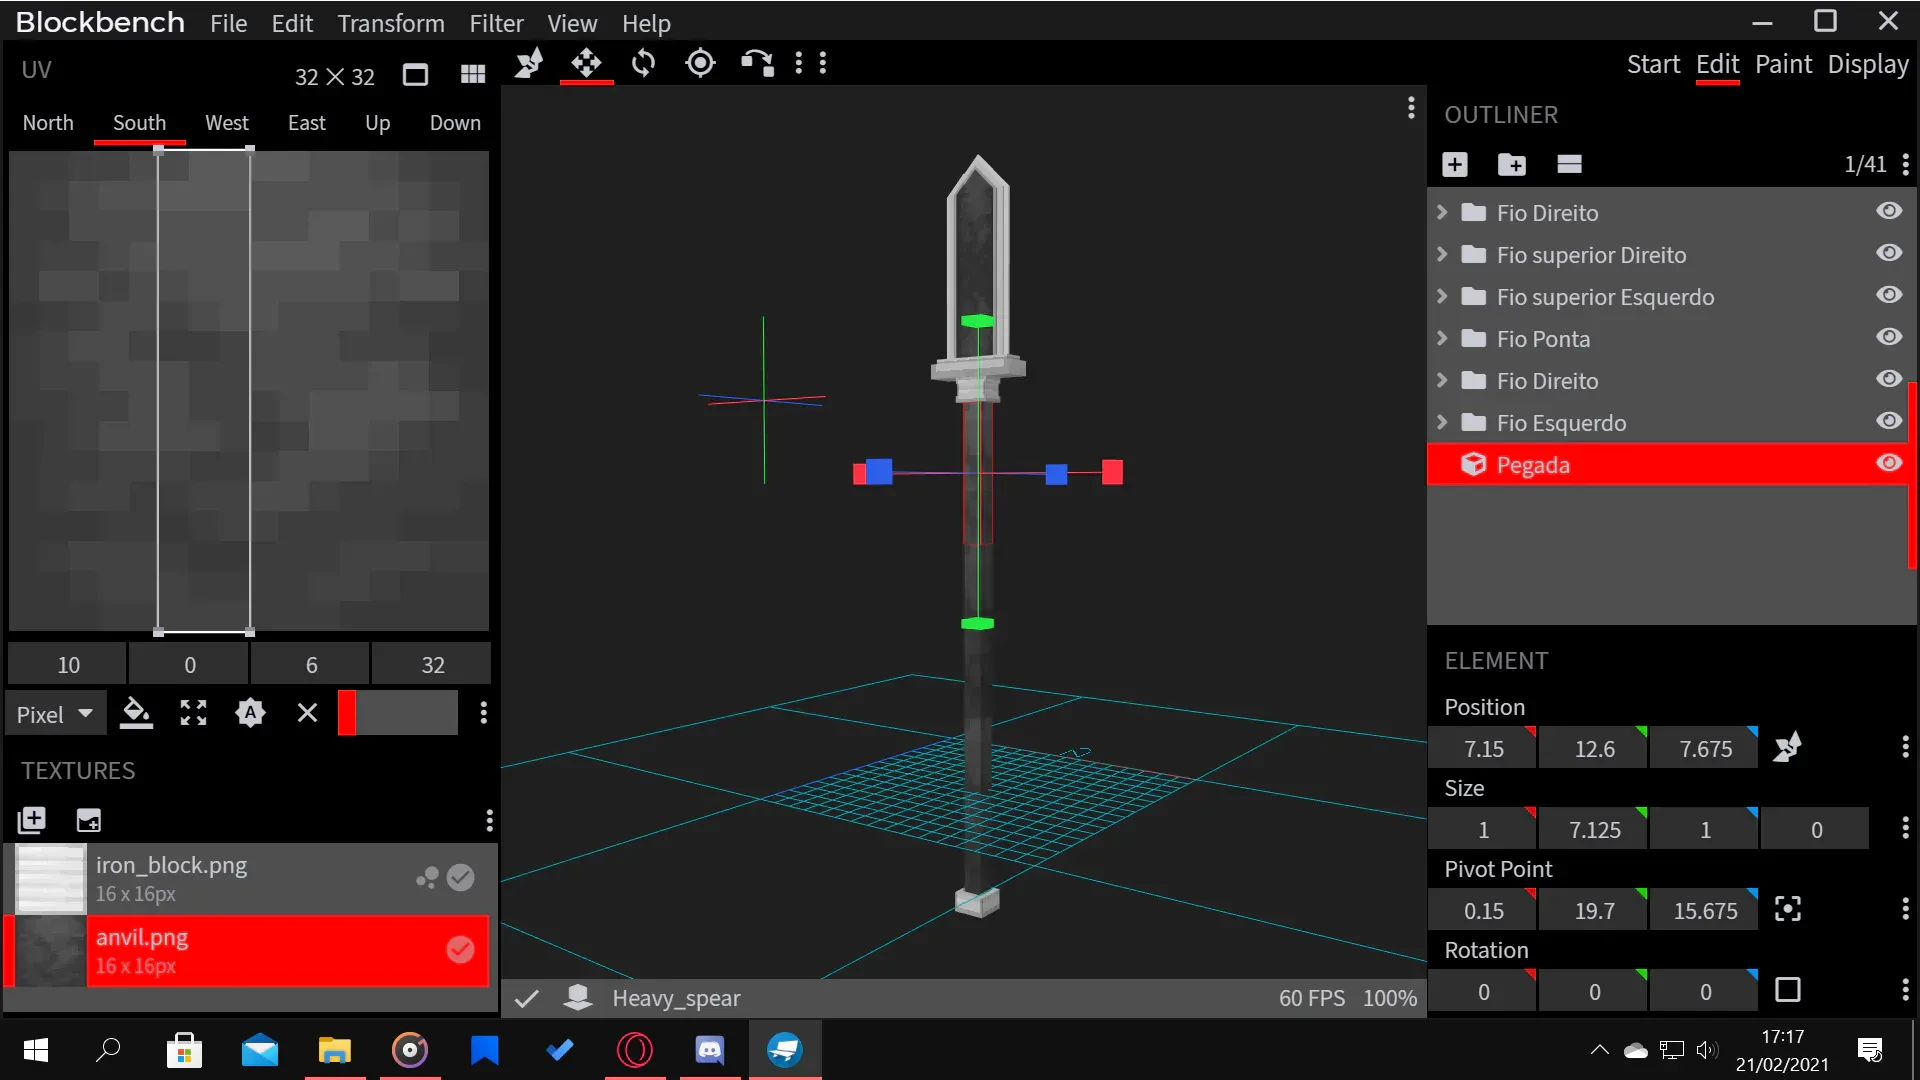1920x1080 pixels.
Task: Toggle the Rotation rescale checkbox
Action: pyautogui.click(x=1787, y=990)
